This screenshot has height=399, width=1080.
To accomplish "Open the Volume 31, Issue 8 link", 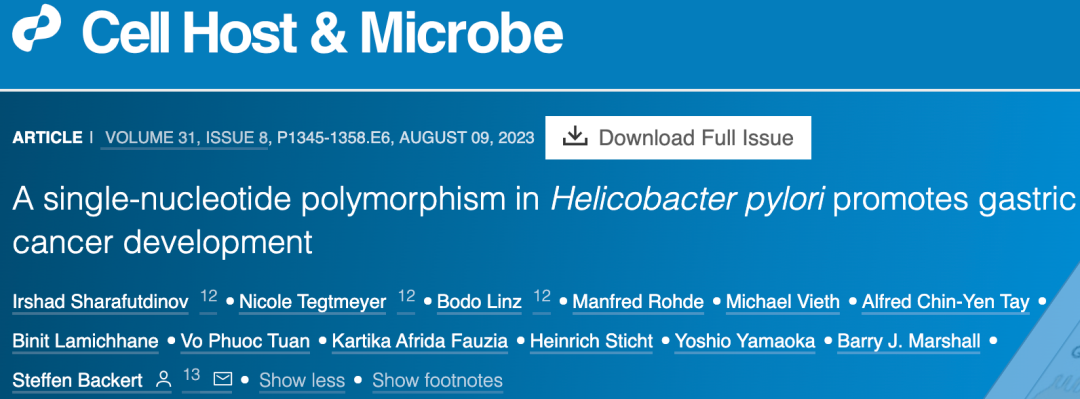I will [185, 138].
